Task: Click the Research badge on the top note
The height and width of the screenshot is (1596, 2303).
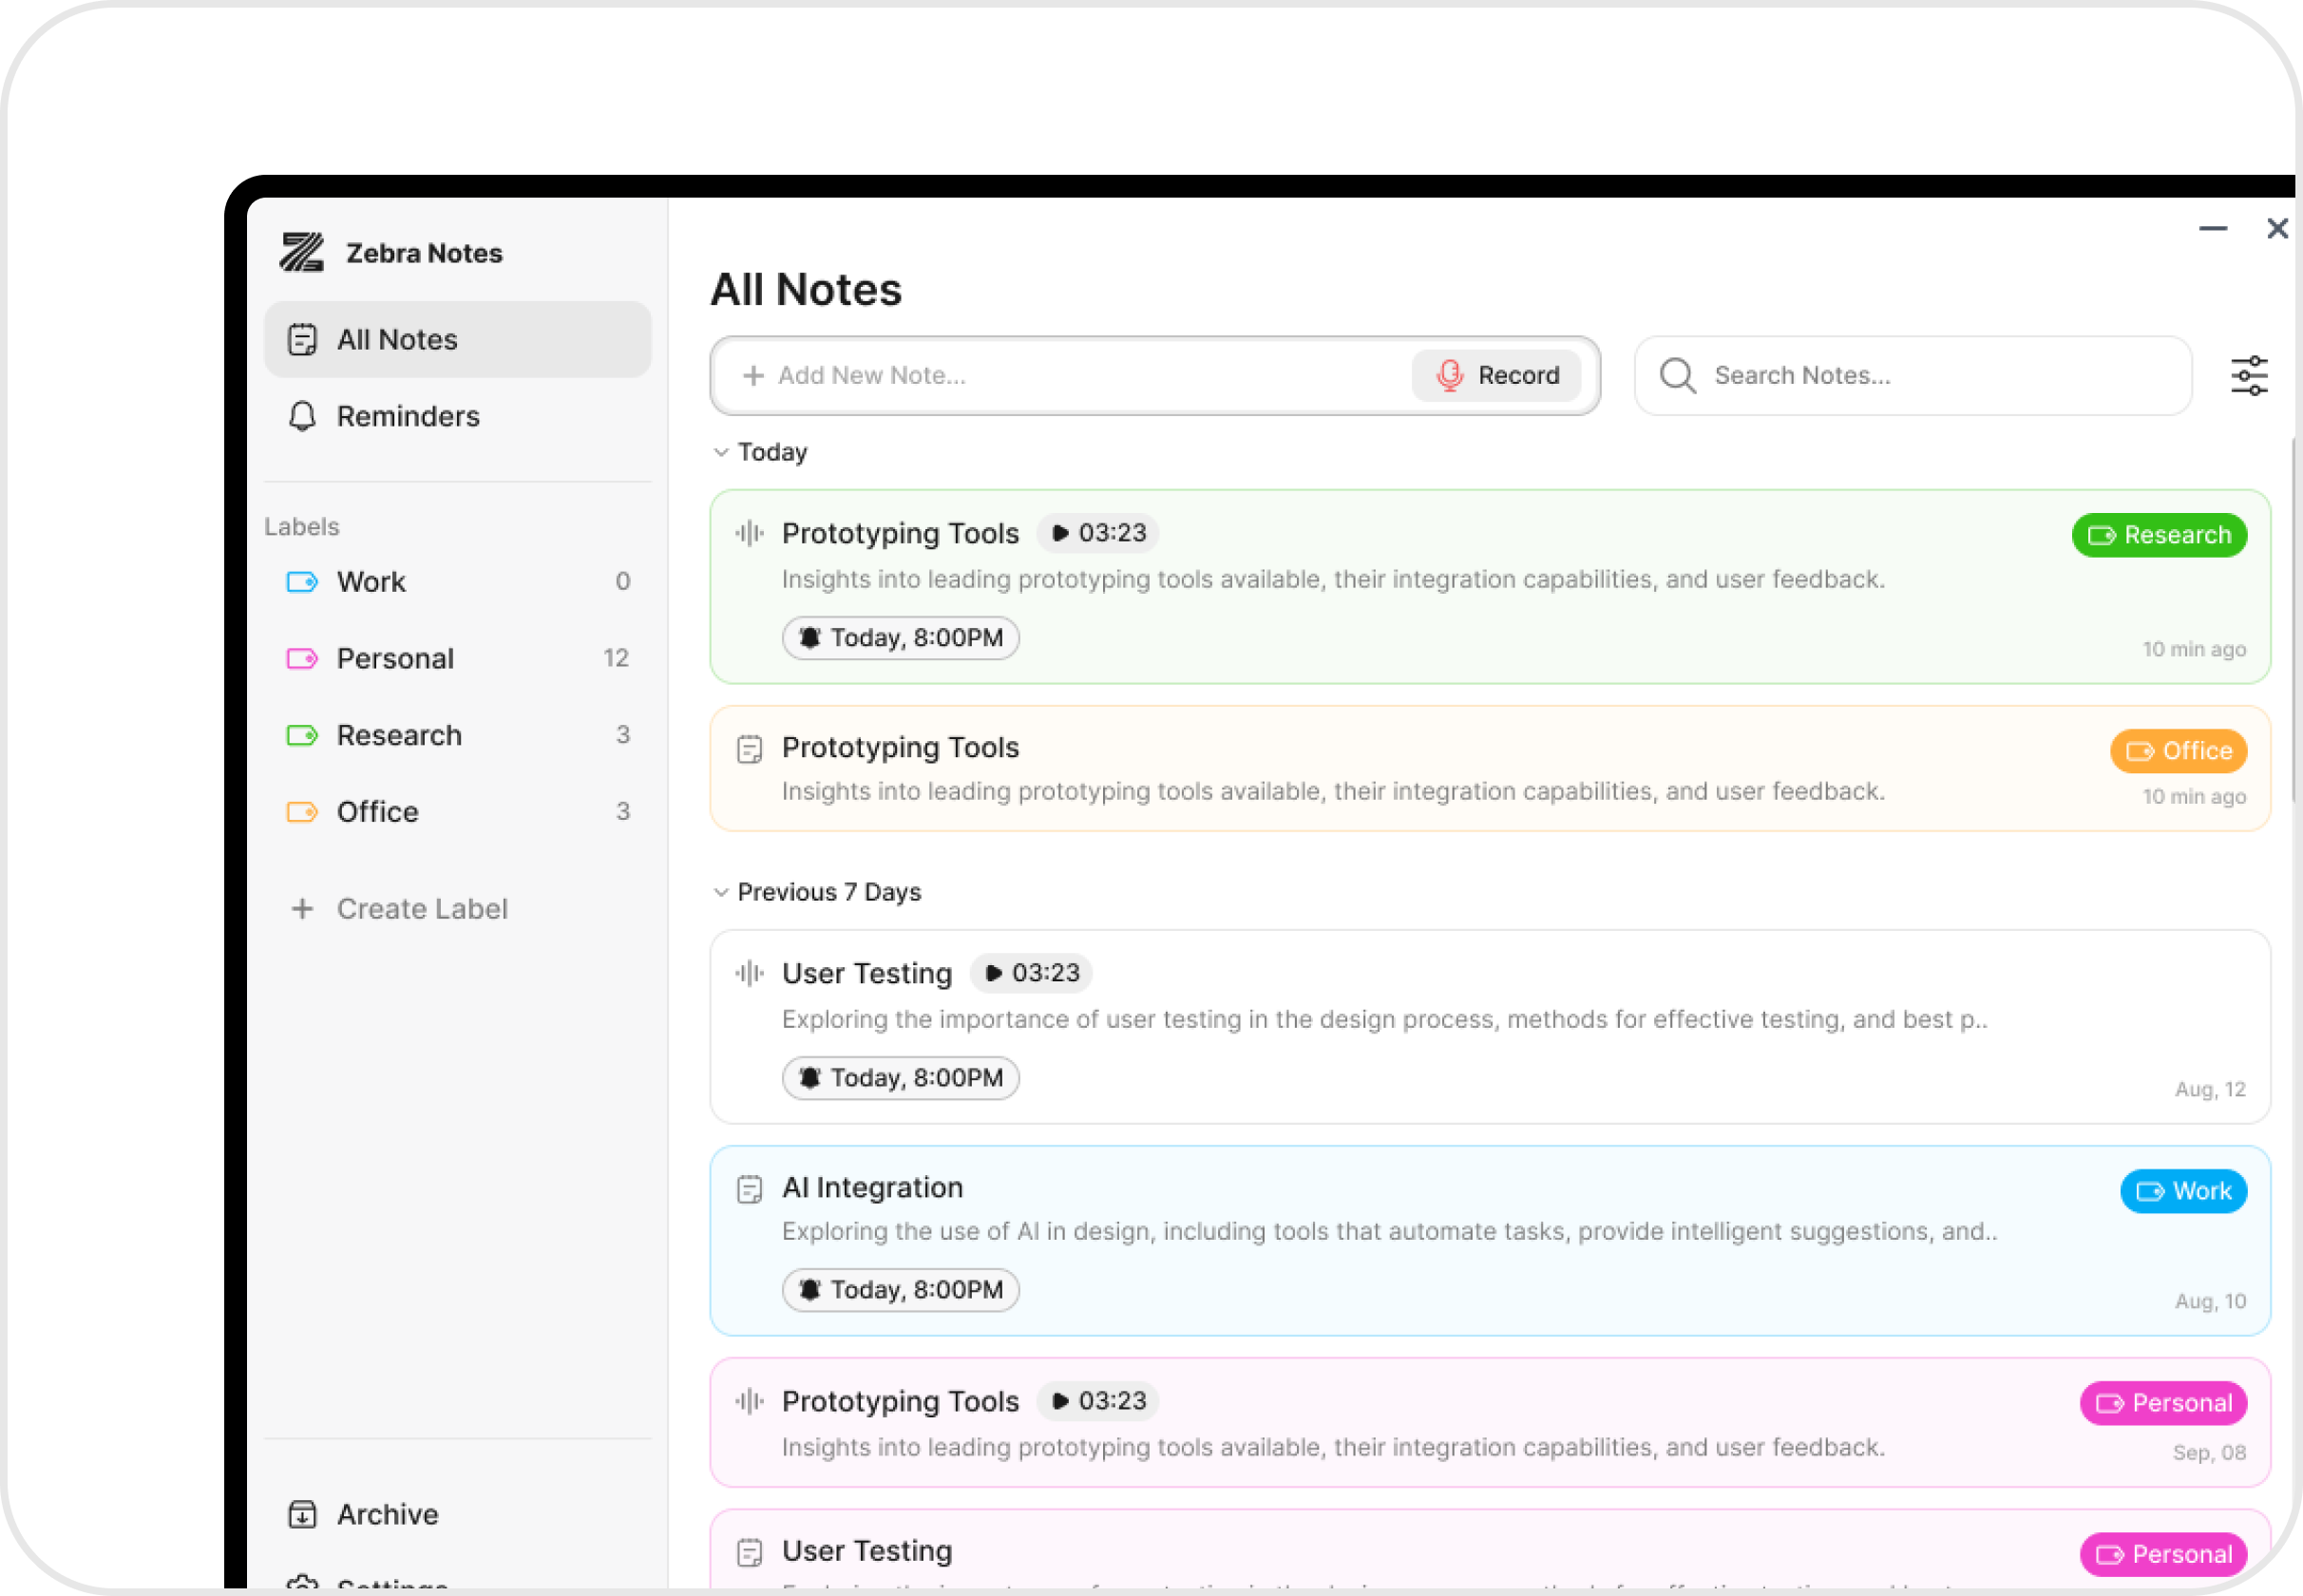Action: coord(2158,535)
